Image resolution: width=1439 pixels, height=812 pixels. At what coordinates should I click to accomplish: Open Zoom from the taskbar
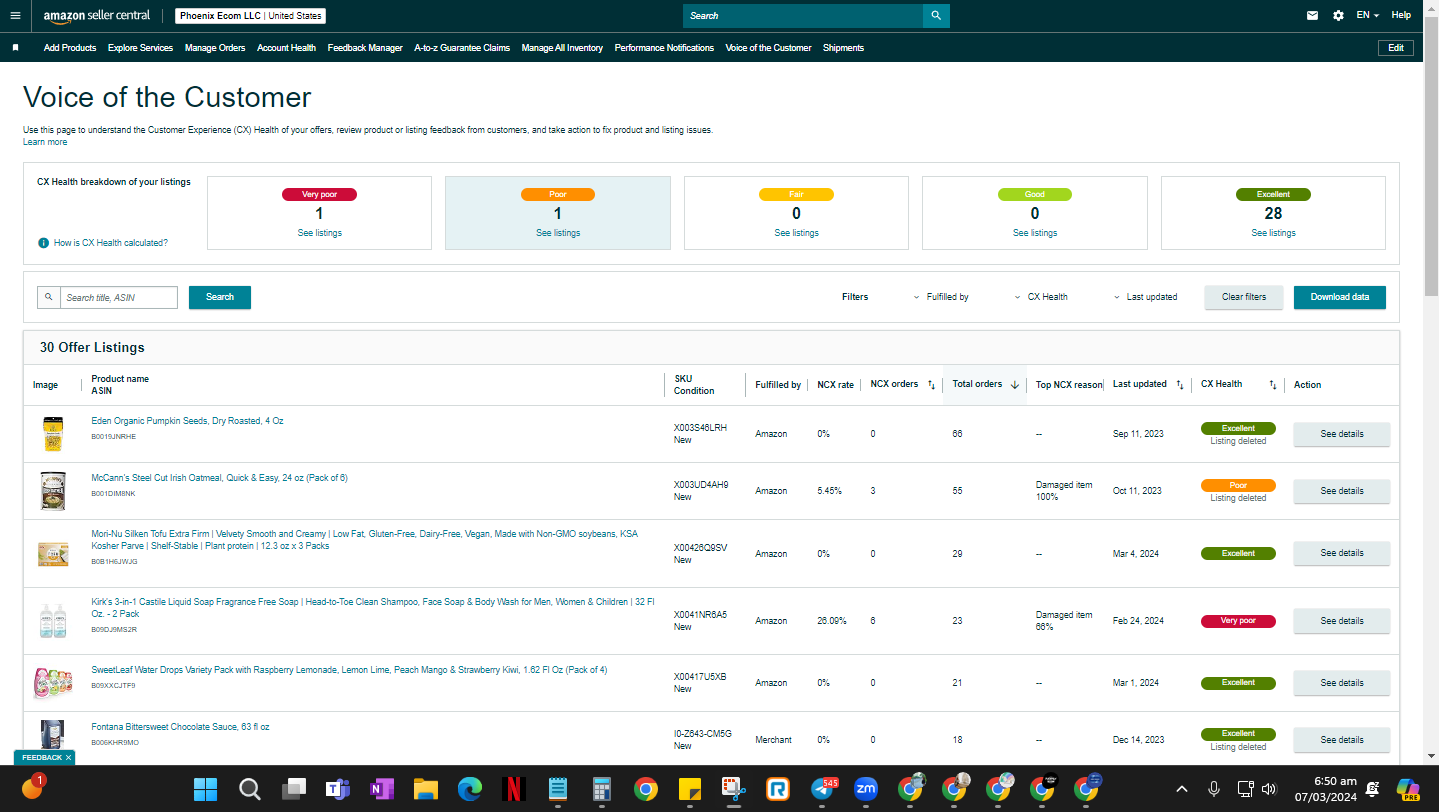[866, 789]
